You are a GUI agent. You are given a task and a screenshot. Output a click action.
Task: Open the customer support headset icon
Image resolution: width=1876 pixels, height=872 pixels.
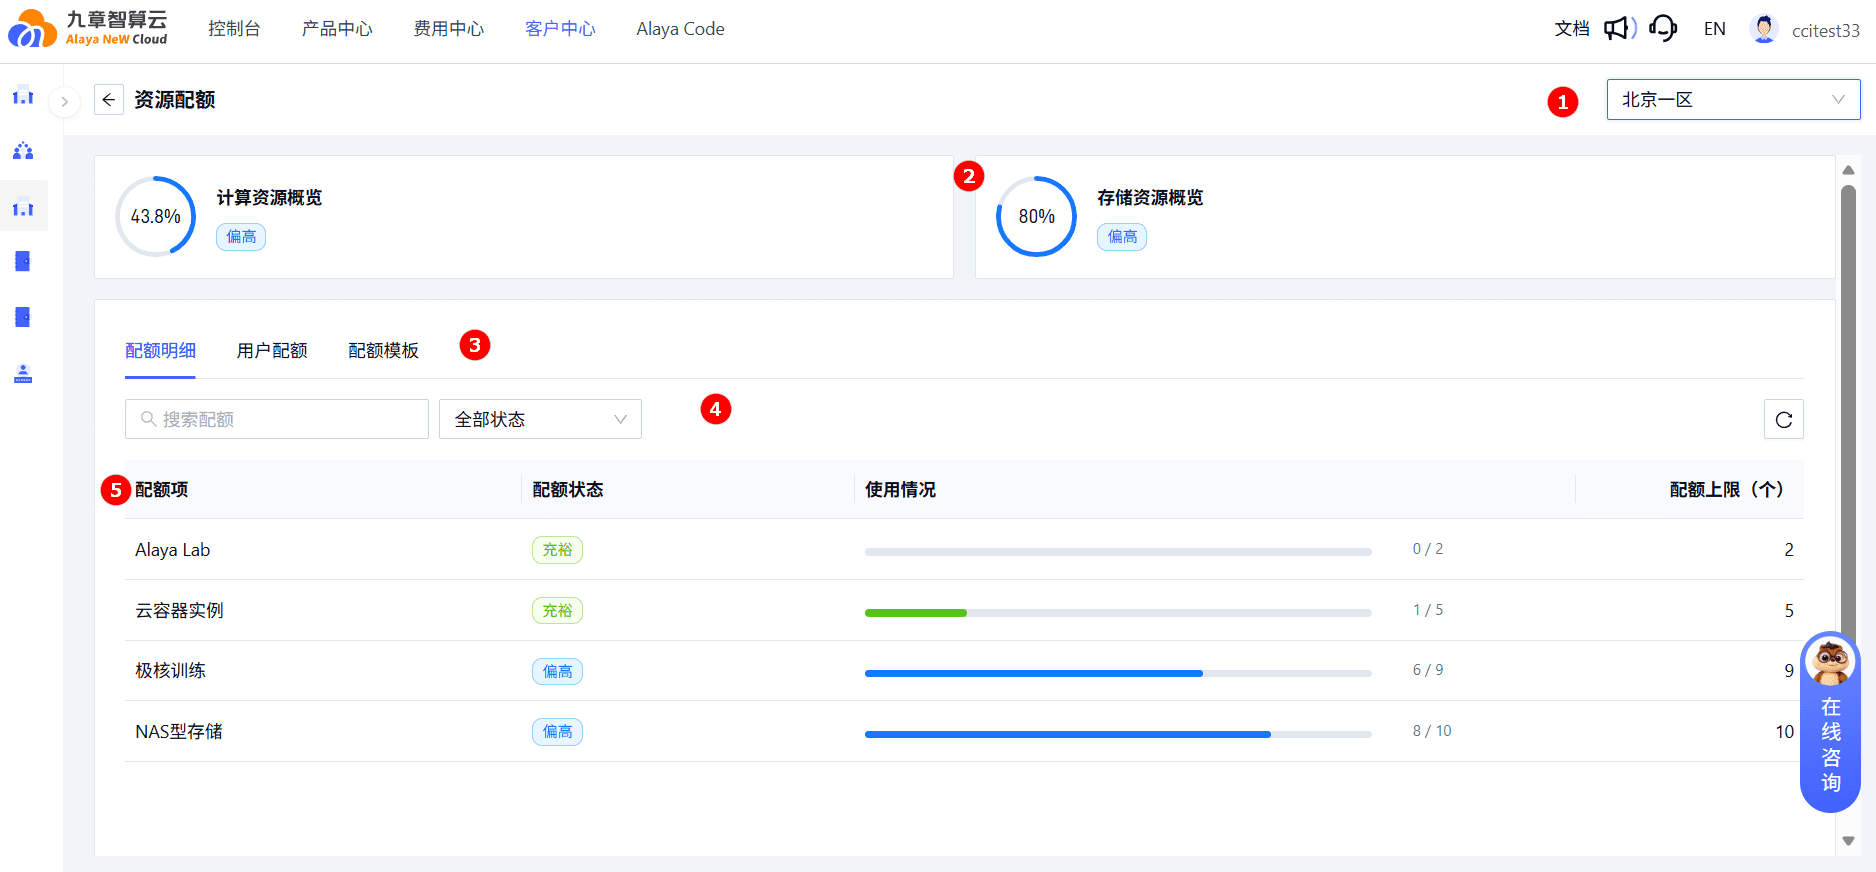tap(1663, 29)
